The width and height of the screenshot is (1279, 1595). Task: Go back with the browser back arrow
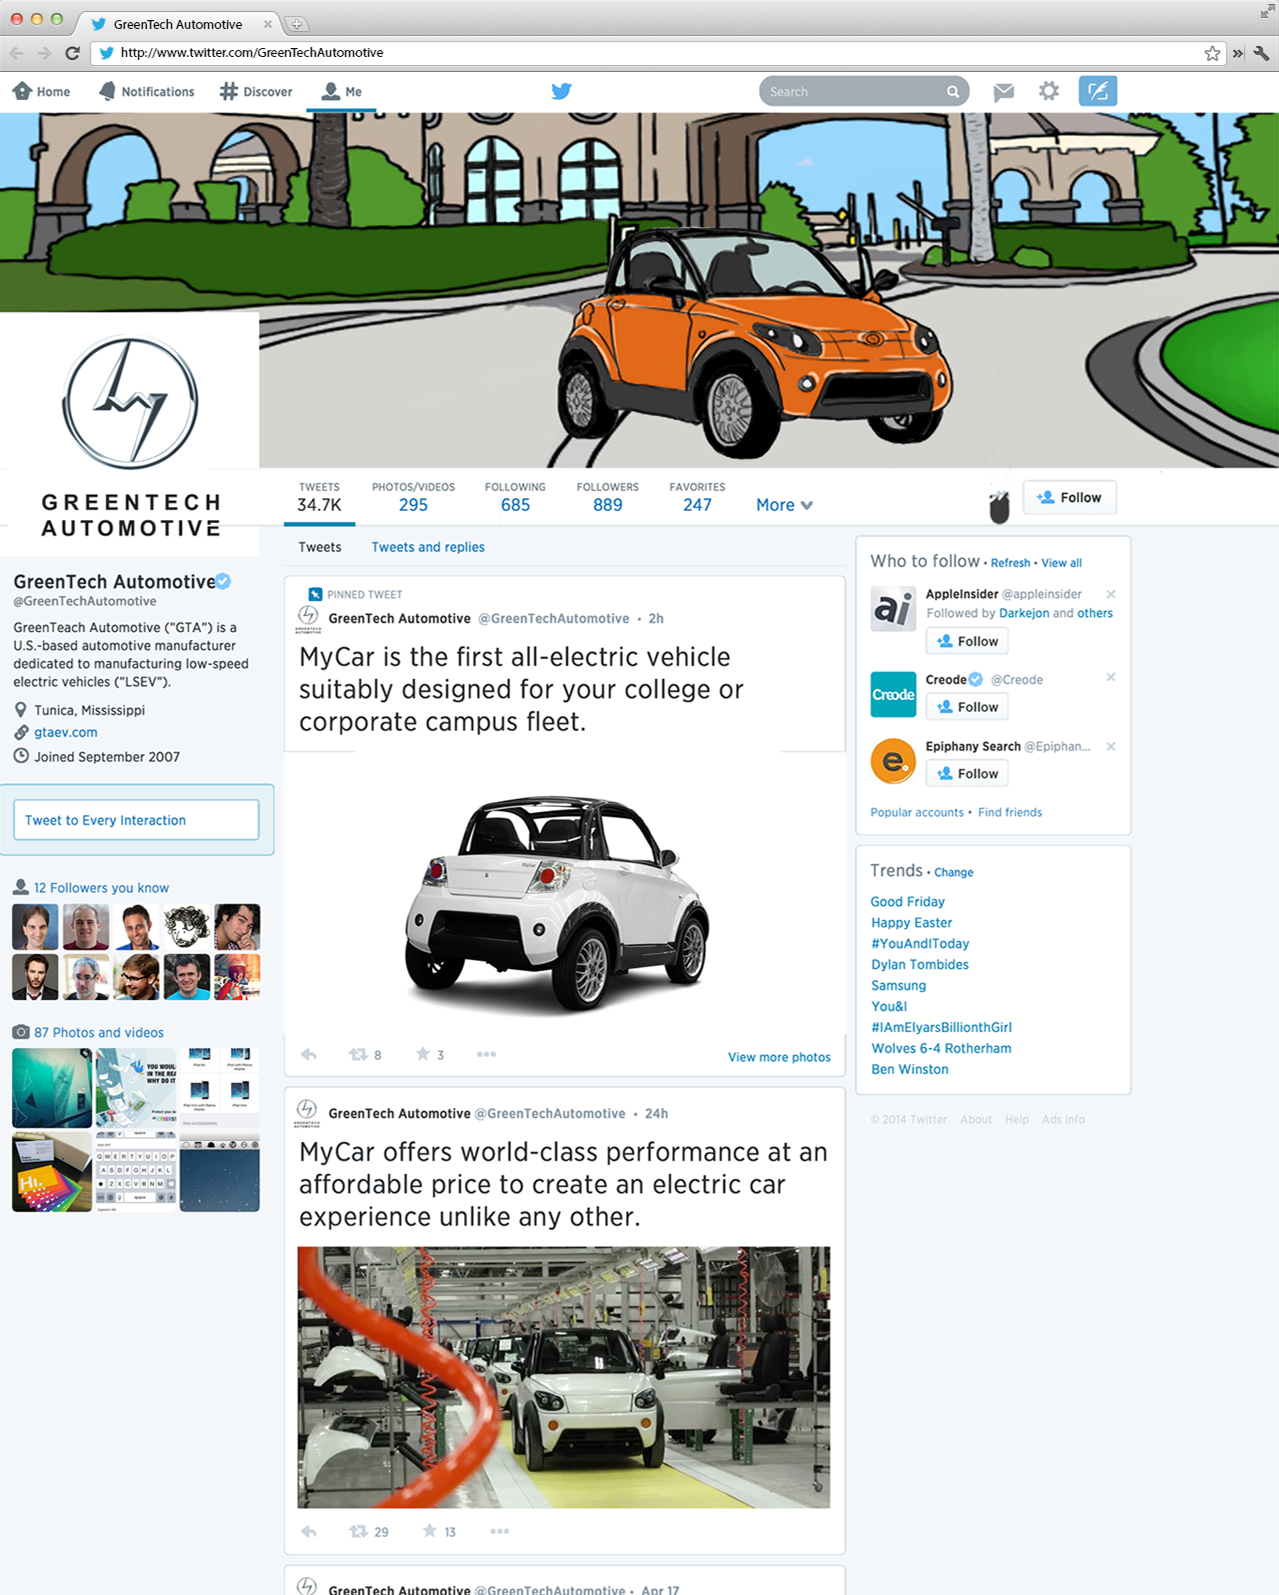click(x=17, y=53)
